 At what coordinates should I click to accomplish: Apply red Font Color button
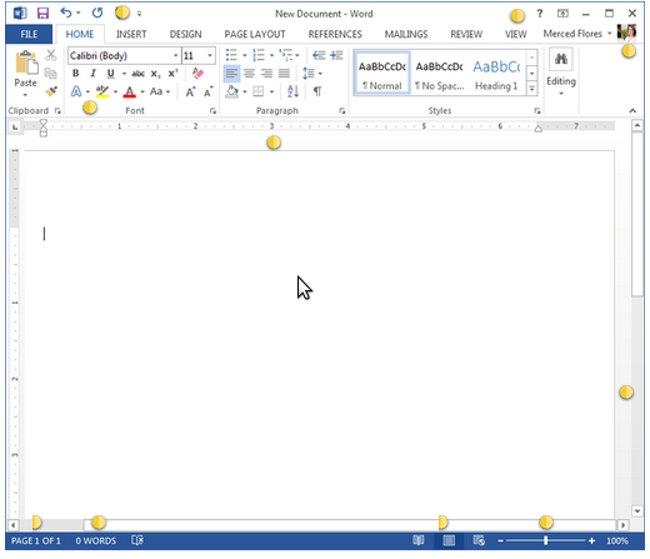tap(129, 92)
